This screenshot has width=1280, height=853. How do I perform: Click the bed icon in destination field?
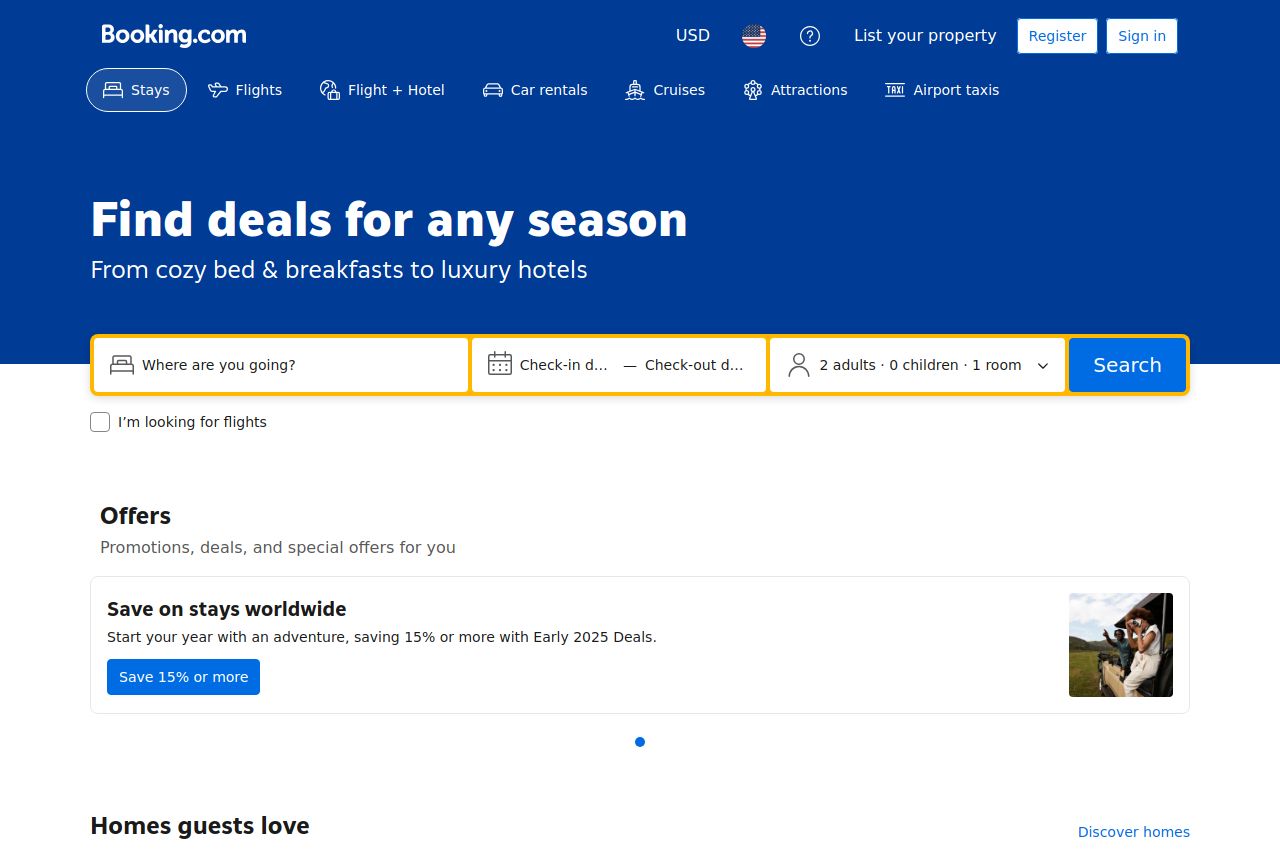pos(122,365)
